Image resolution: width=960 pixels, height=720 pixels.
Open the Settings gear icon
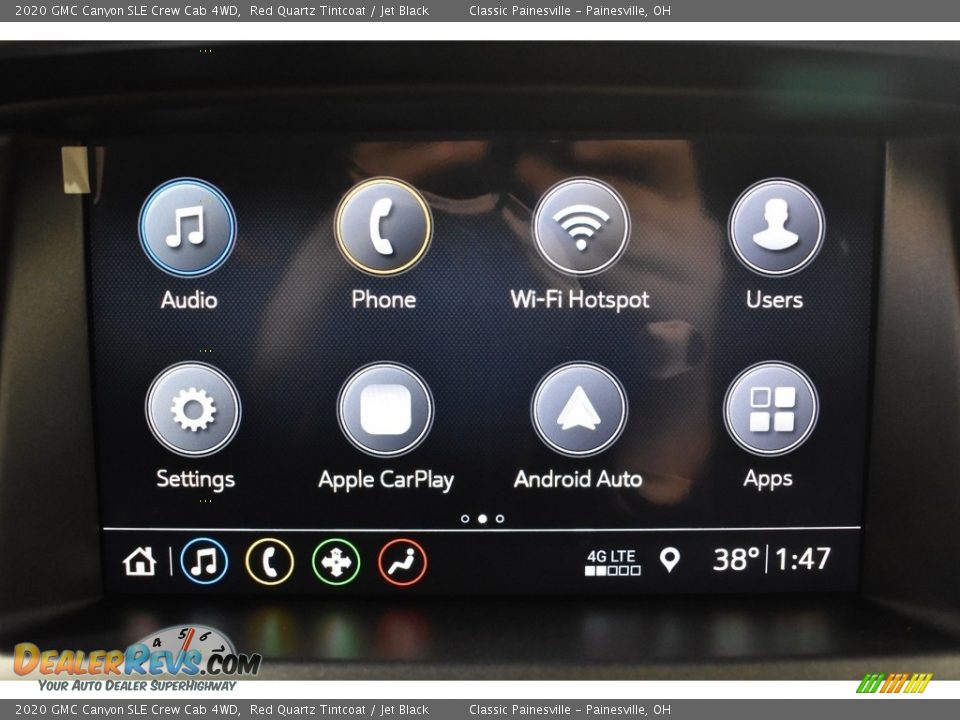193,410
